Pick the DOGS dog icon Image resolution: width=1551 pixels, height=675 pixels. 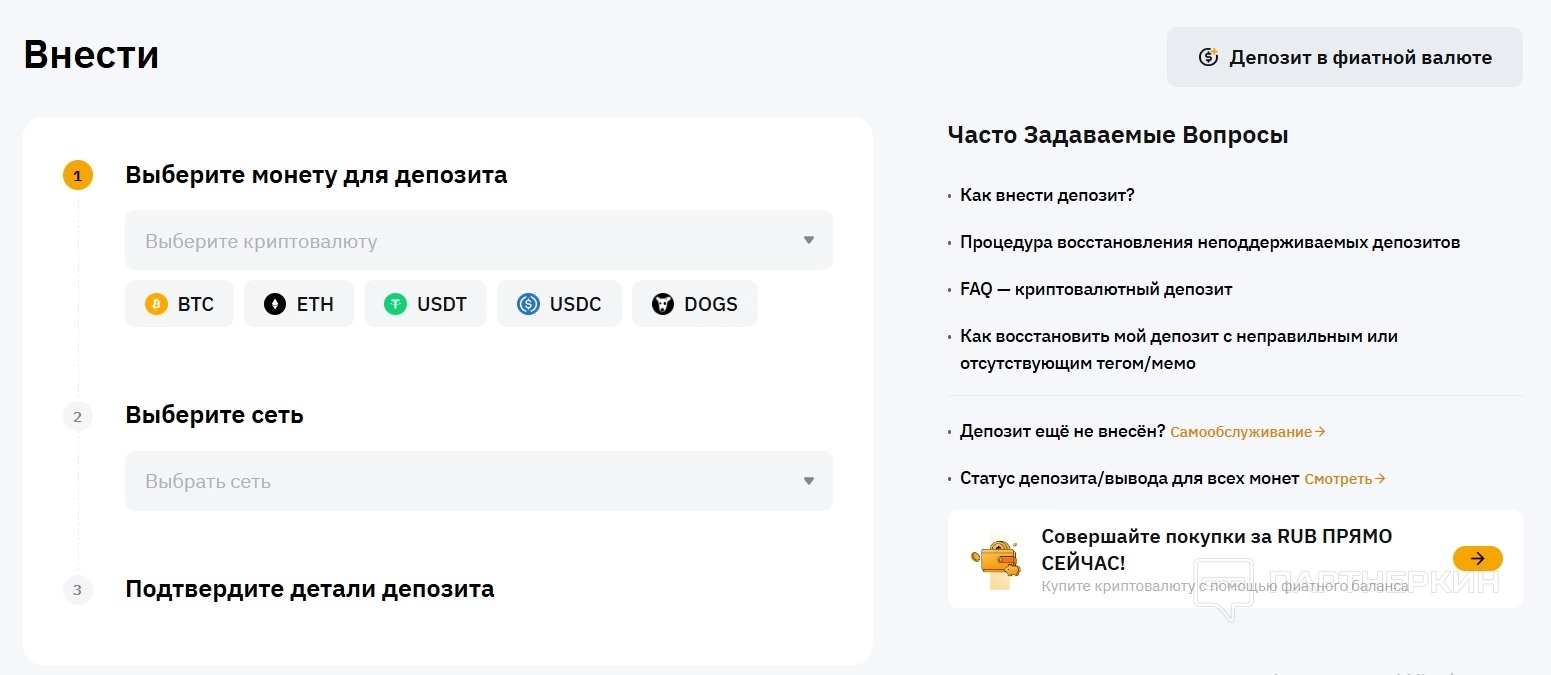663,304
